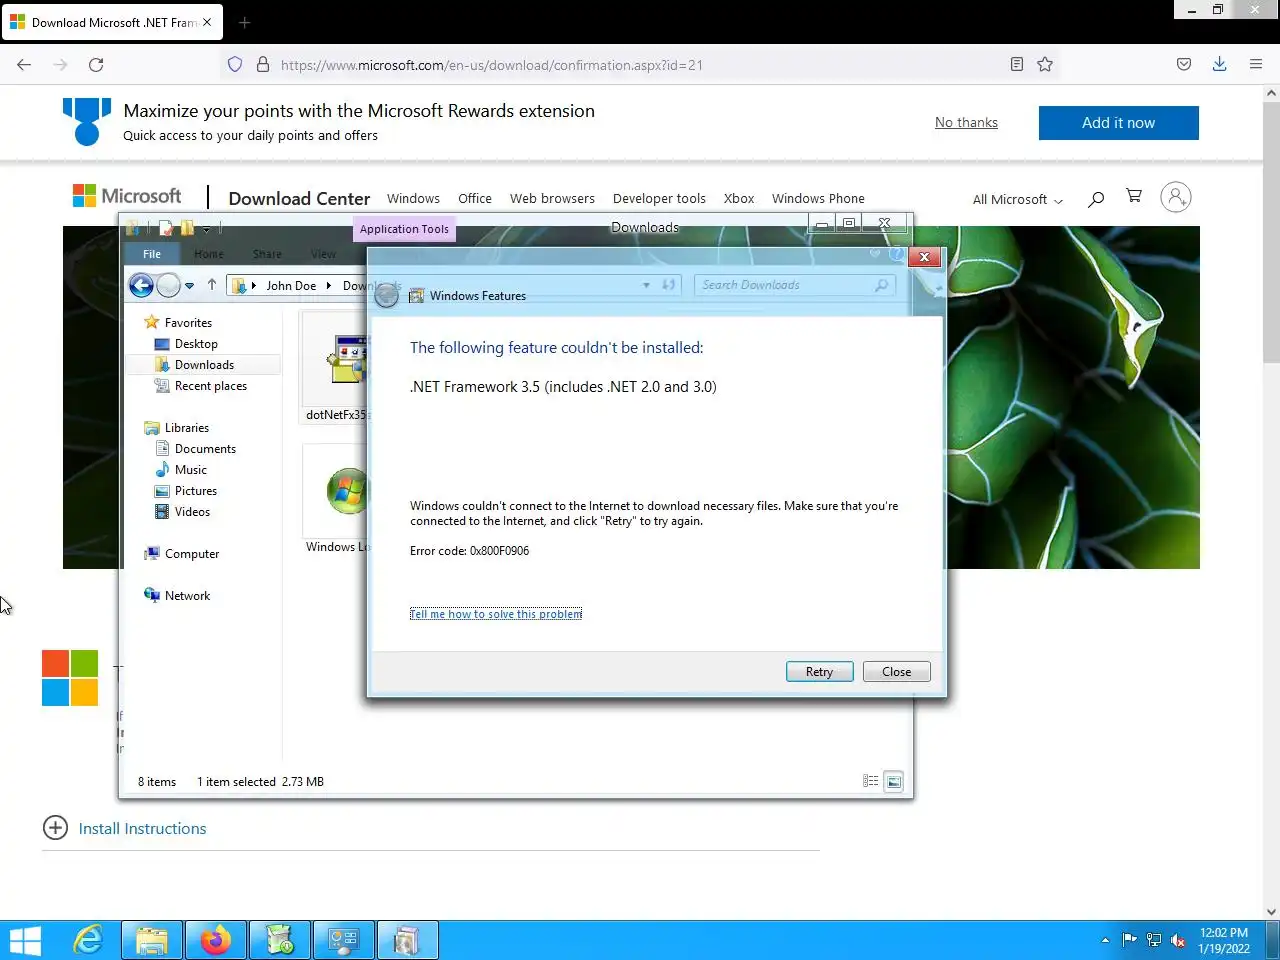Show hidden tray icons arrow

pos(1105,940)
